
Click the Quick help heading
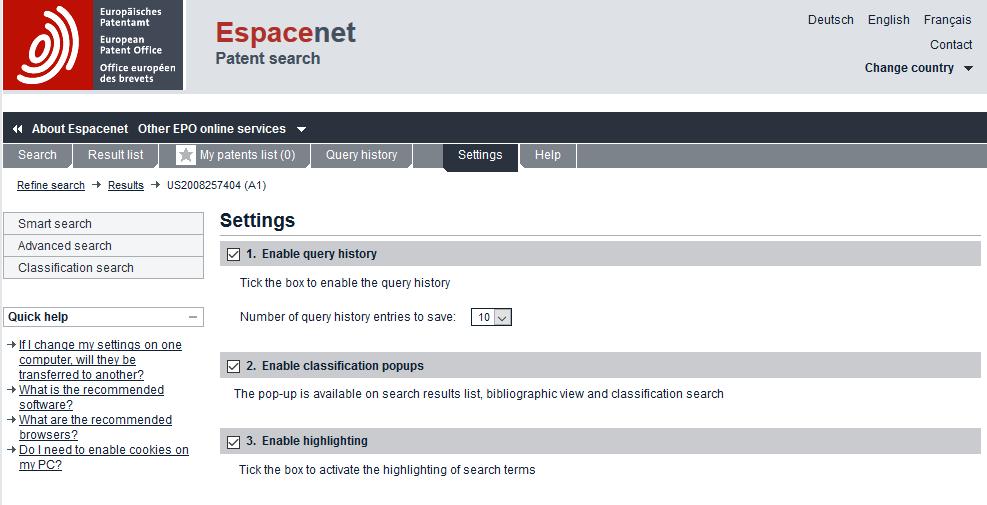(38, 317)
